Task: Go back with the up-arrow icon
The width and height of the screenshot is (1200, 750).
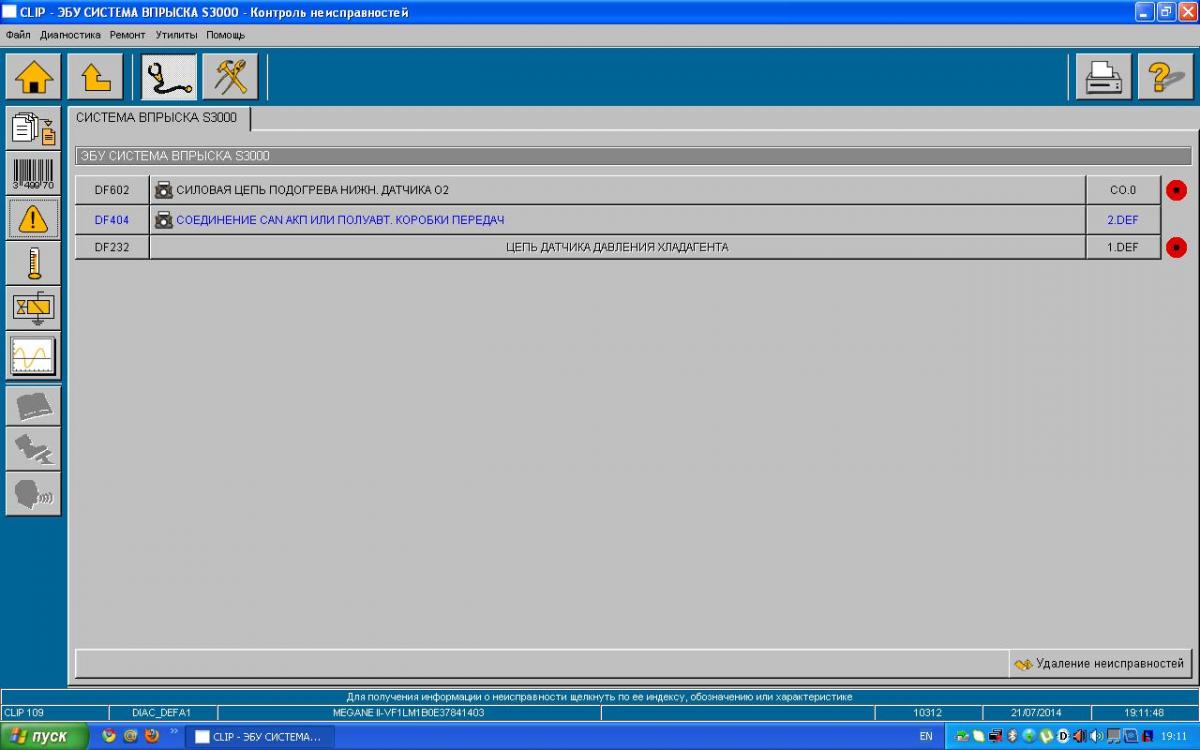Action: 96,77
